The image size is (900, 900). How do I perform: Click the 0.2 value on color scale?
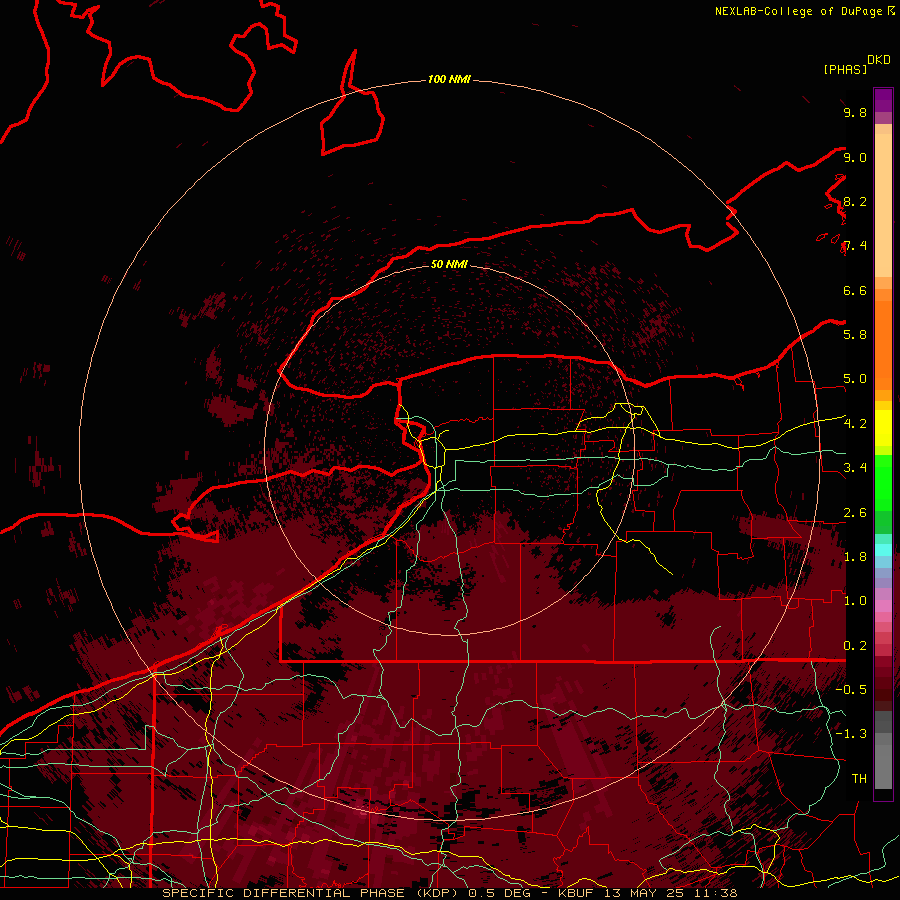coord(855,646)
